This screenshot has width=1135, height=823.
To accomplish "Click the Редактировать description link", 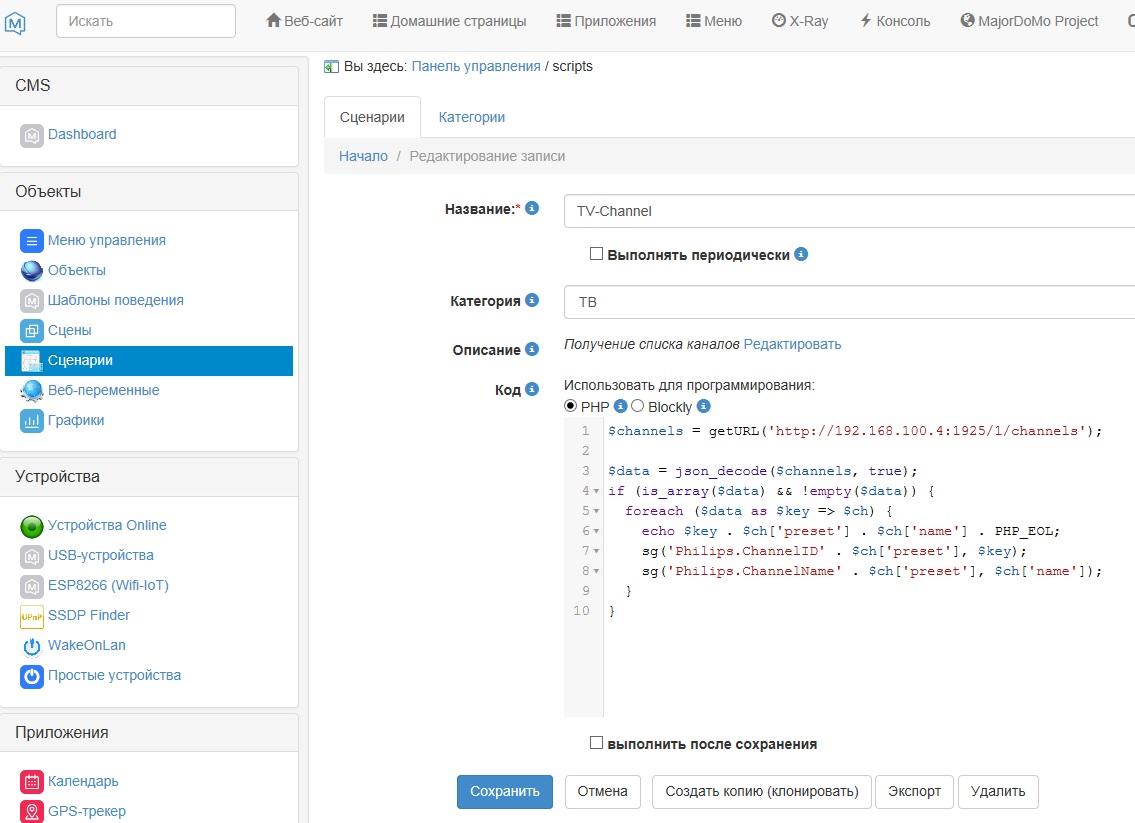I will (x=792, y=344).
